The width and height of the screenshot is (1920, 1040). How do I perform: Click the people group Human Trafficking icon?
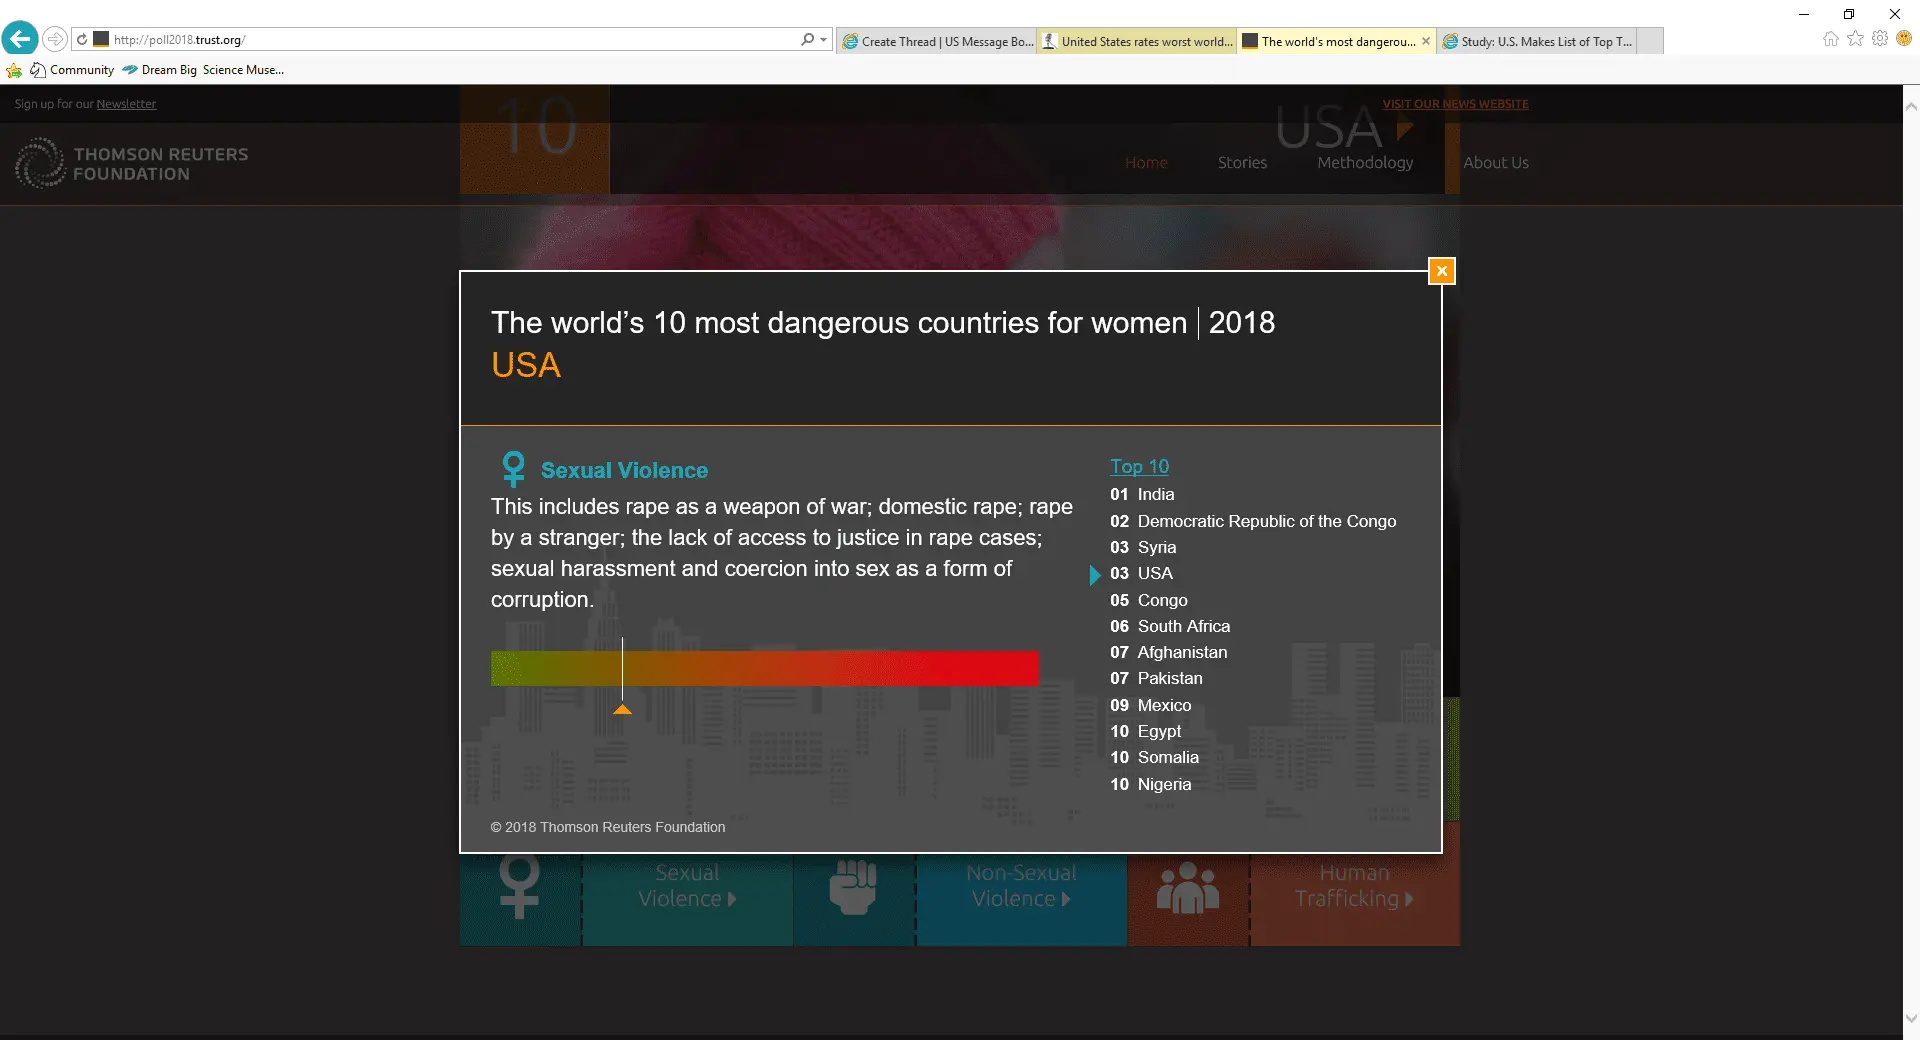point(1187,887)
